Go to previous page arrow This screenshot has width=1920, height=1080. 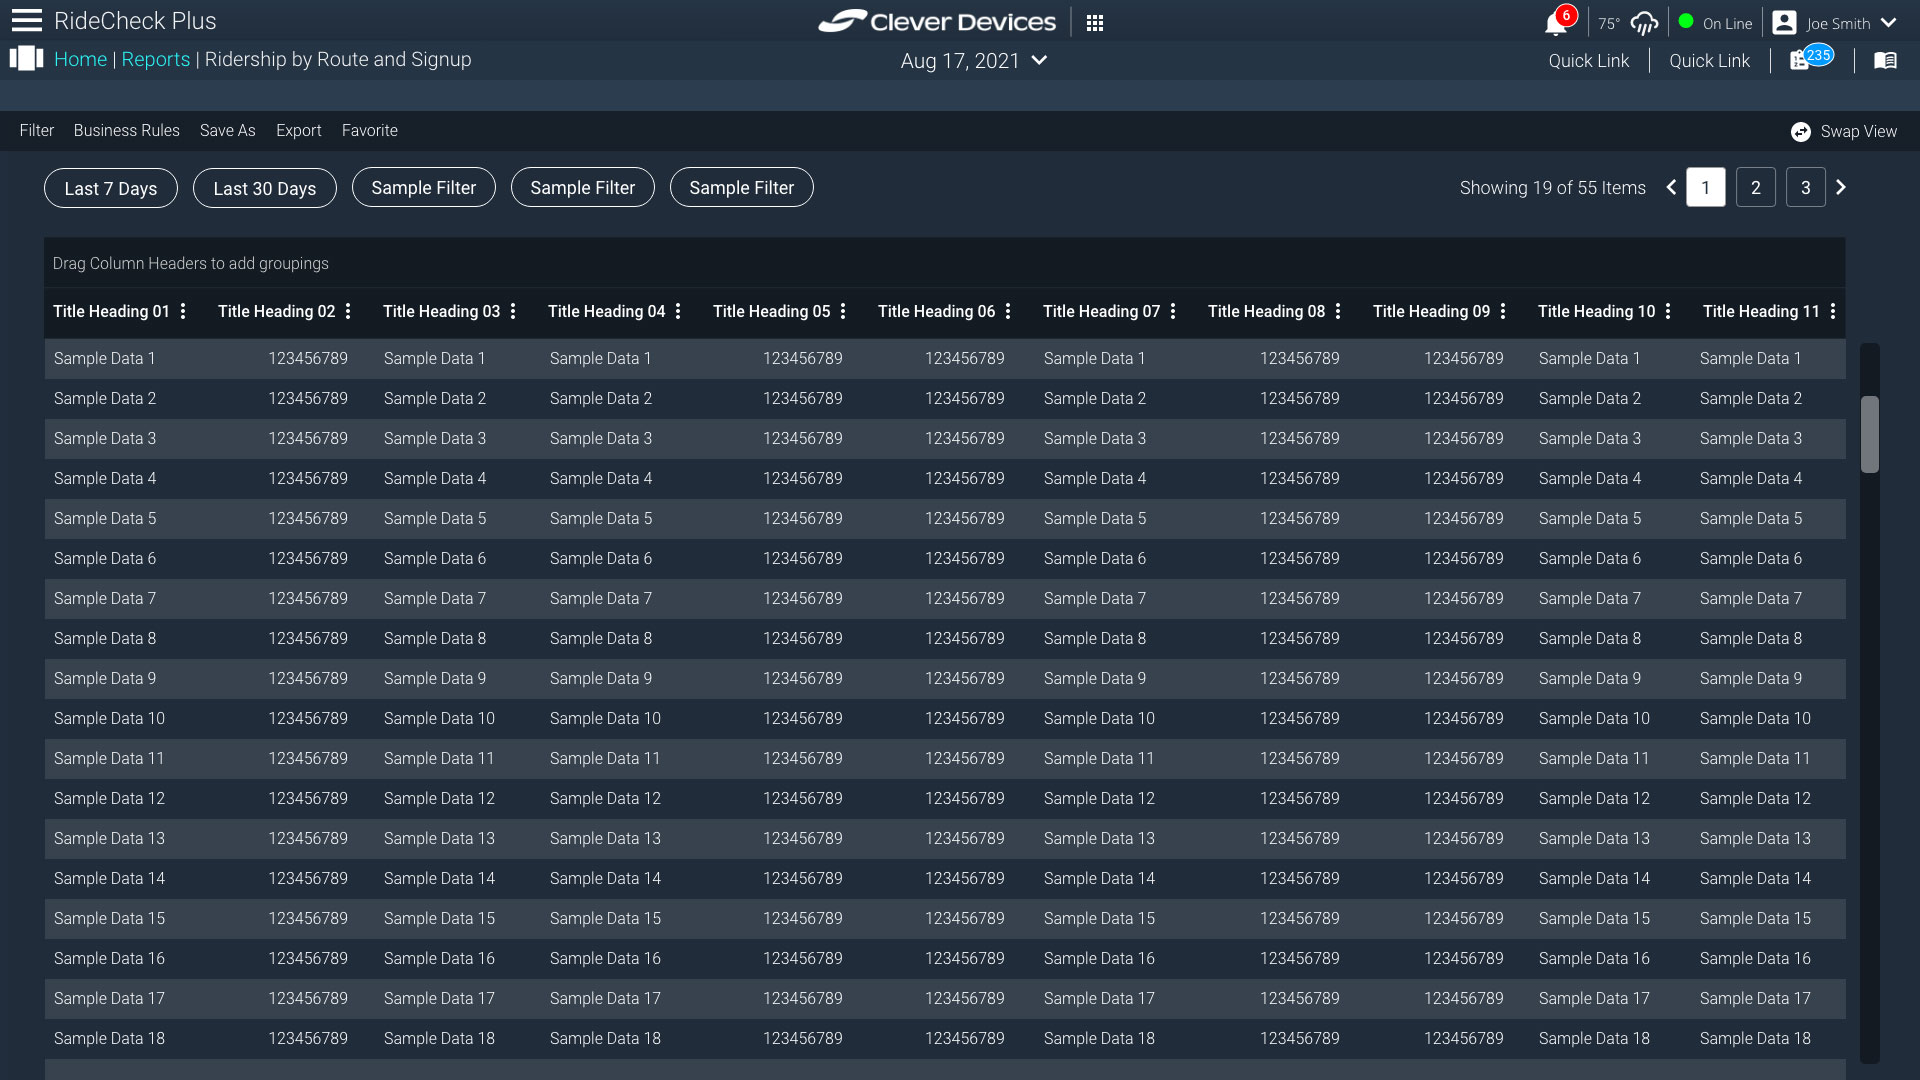[x=1671, y=187]
